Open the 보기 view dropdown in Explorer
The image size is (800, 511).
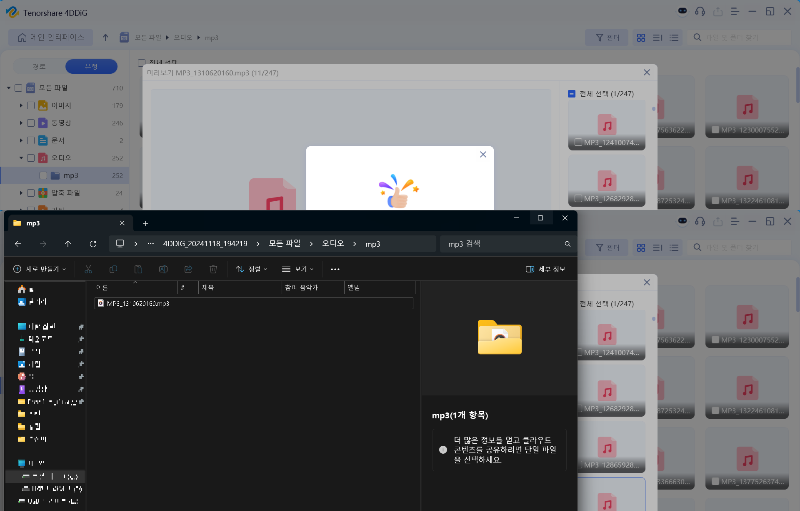(x=298, y=269)
